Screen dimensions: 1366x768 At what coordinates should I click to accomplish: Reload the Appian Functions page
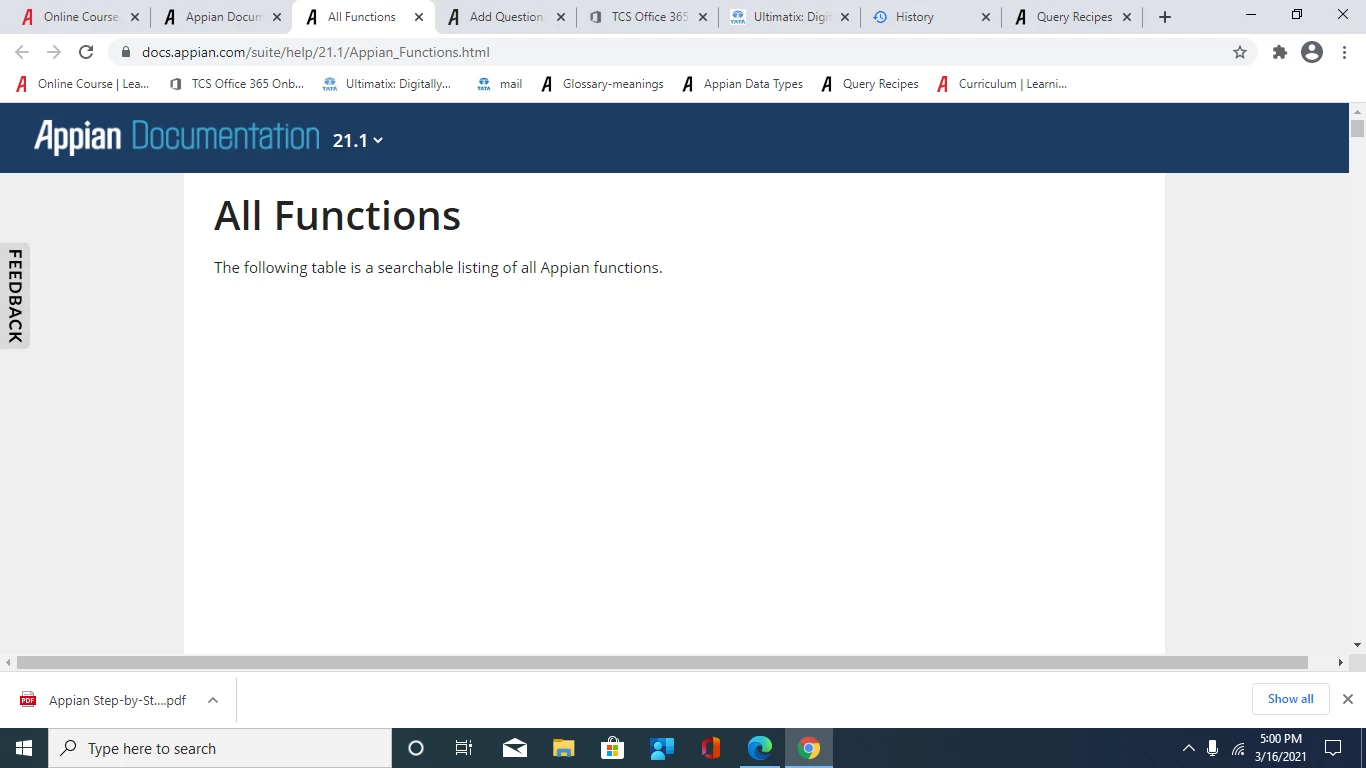coord(86,52)
